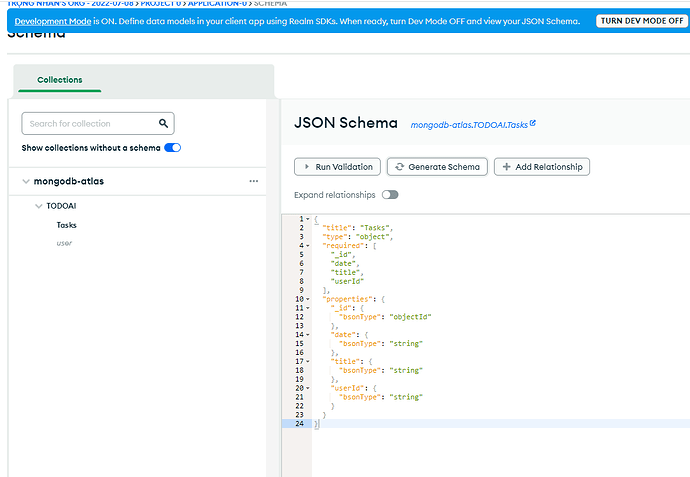Select the Tasks collection
The height and width of the screenshot is (477, 690).
tap(67, 225)
